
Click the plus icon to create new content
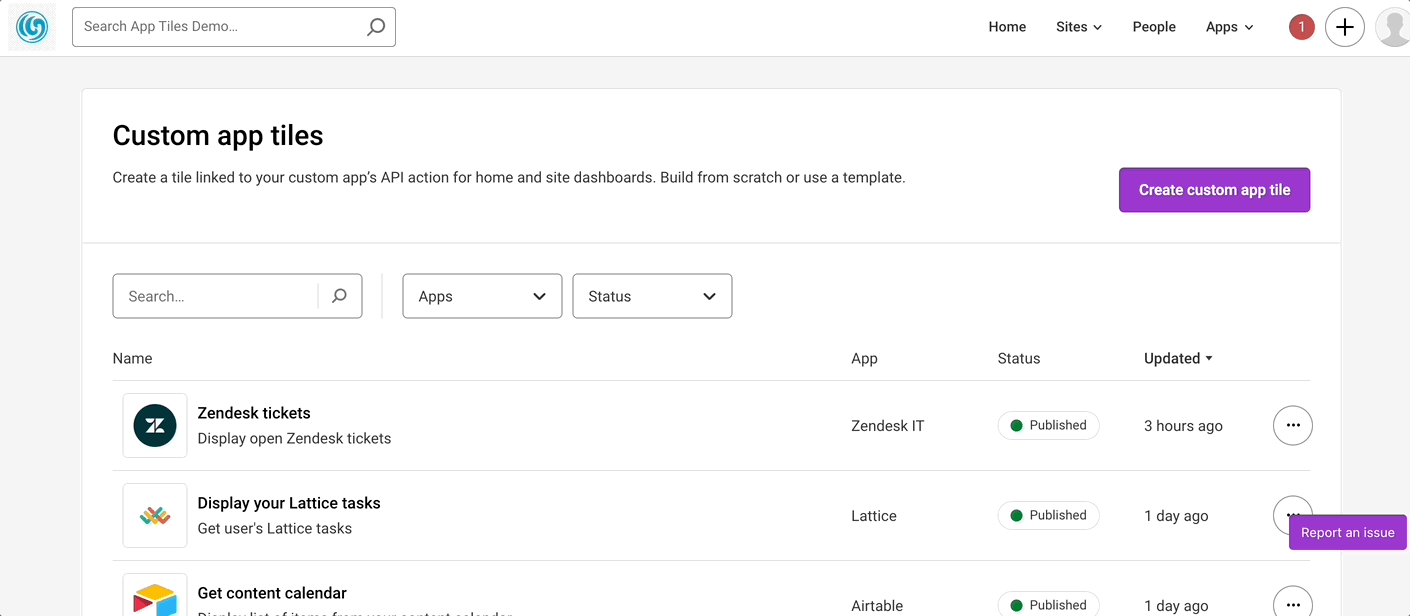[1344, 27]
